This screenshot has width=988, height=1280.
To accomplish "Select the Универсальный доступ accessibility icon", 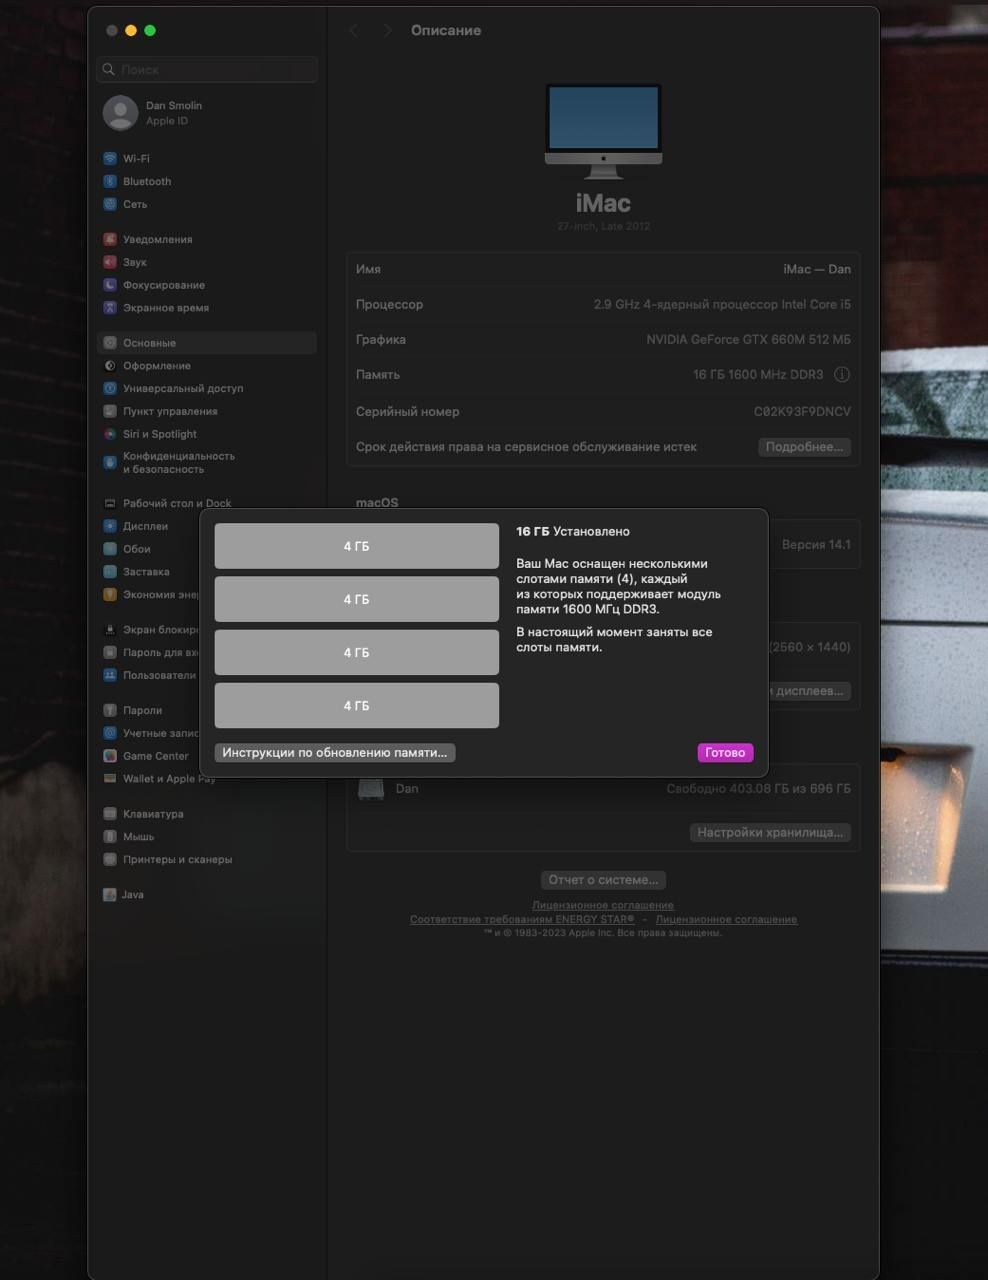I will click(x=110, y=388).
